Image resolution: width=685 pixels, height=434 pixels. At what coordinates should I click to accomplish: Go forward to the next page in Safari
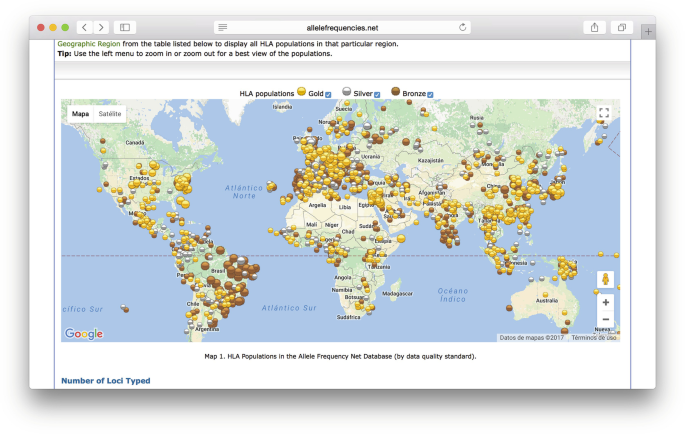coord(100,27)
